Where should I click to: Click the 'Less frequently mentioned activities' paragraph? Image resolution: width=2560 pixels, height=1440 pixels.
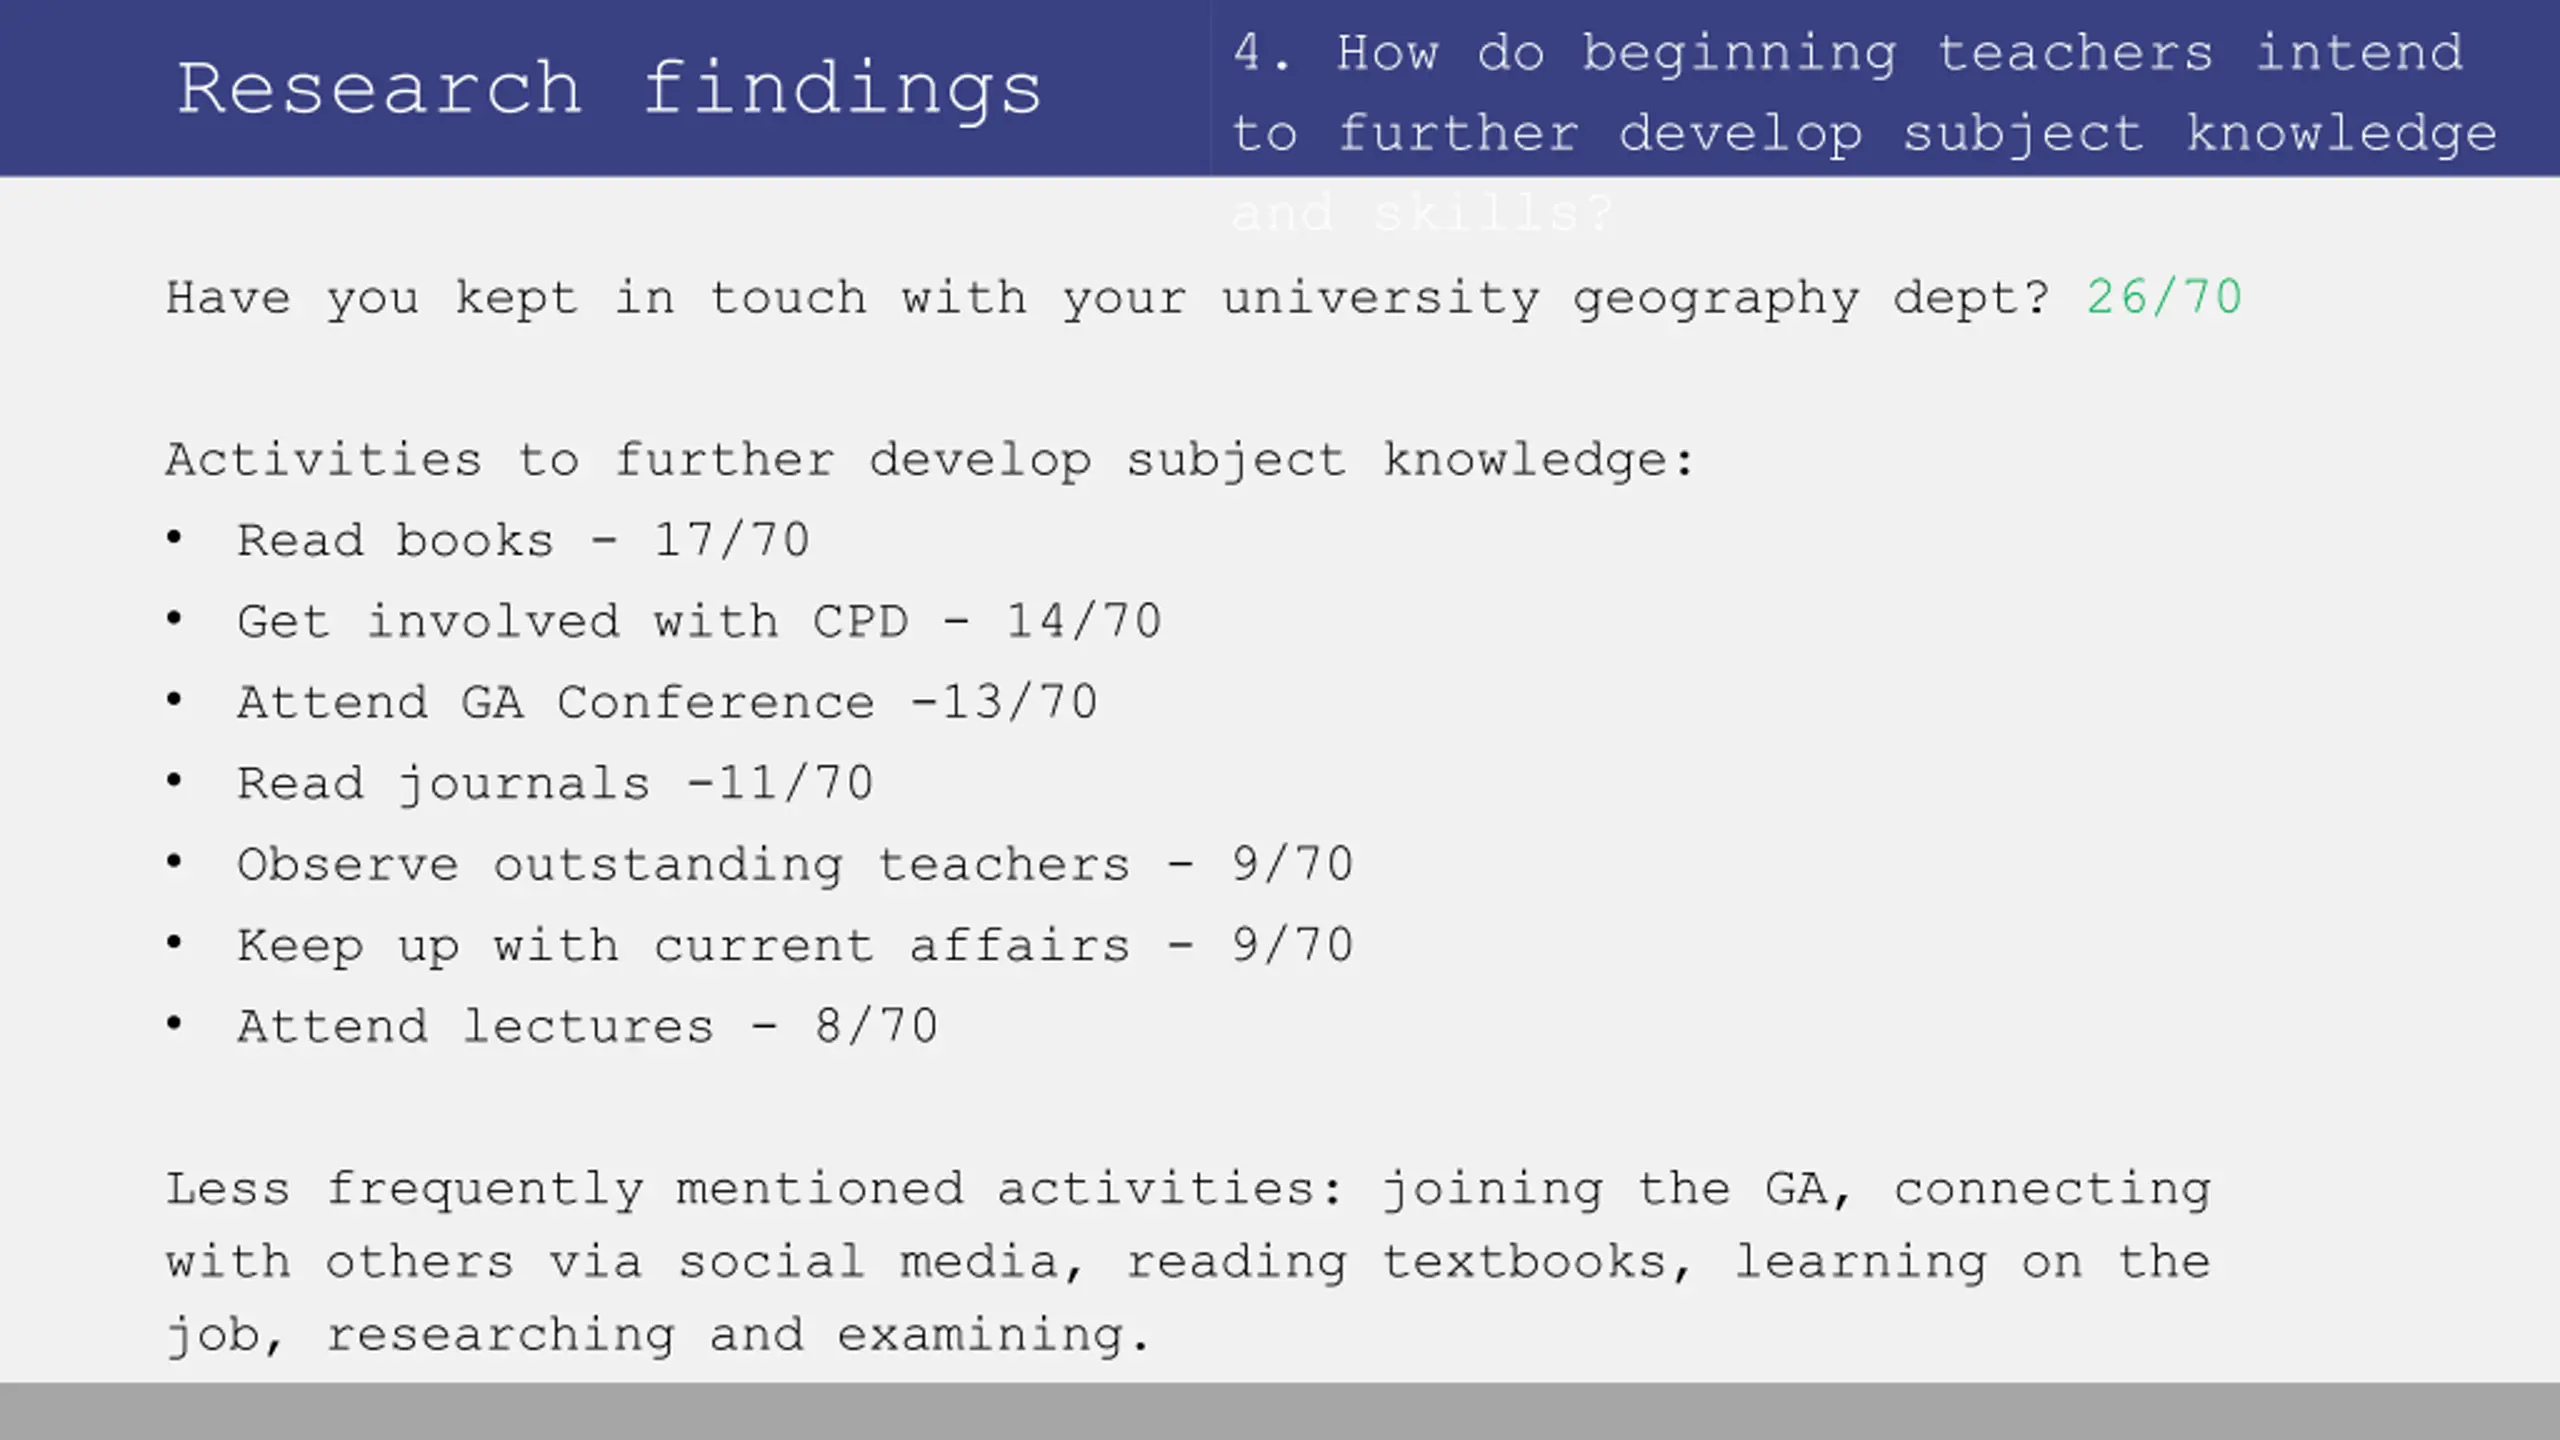[1189, 1262]
